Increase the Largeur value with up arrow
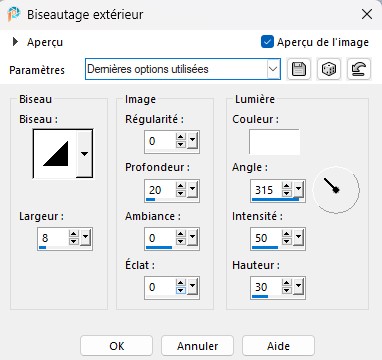 pyautogui.click(x=74, y=234)
